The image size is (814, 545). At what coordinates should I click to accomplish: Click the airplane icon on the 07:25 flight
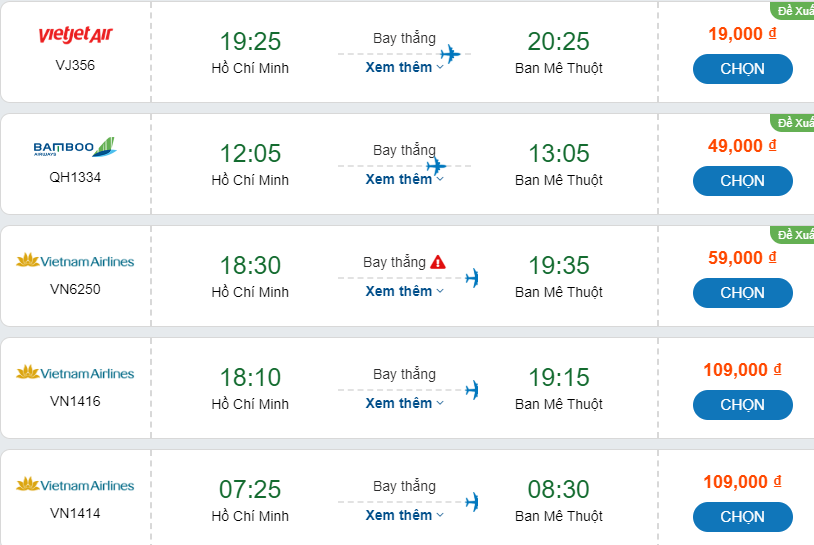tap(472, 501)
